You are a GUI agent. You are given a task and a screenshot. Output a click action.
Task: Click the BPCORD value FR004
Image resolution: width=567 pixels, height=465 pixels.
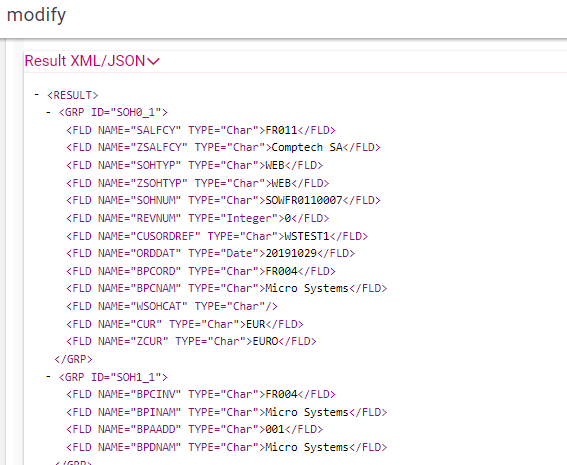[x=281, y=271]
